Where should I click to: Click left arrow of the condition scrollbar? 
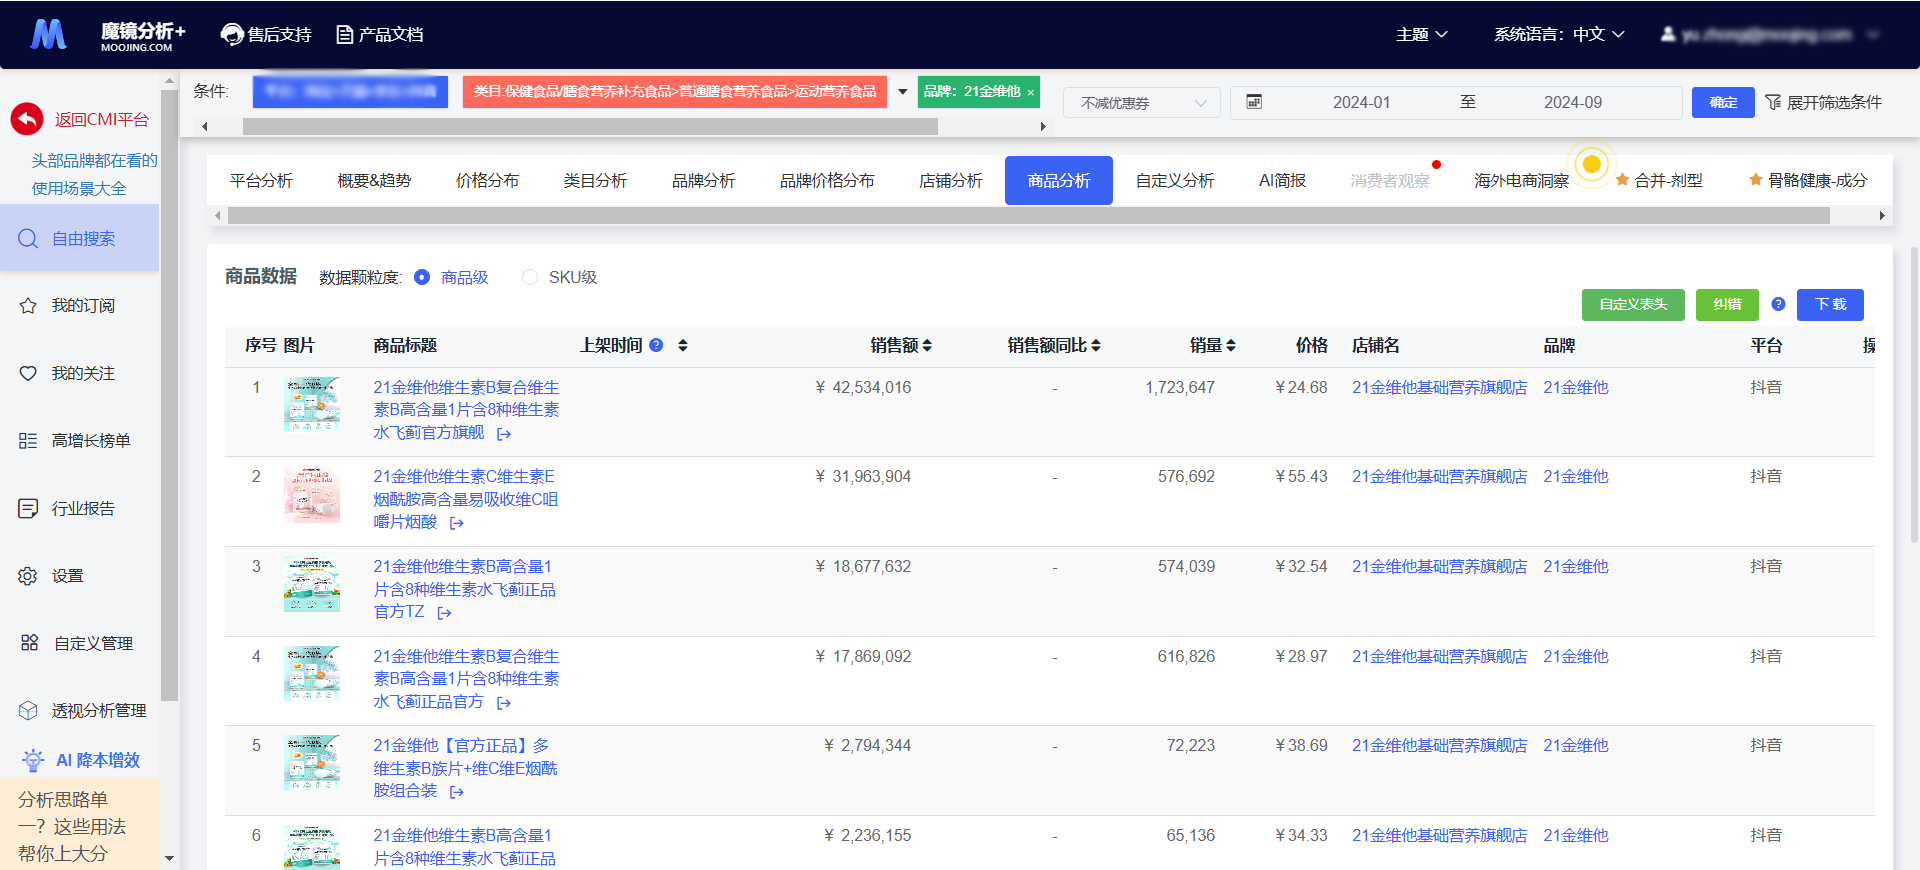(x=205, y=126)
